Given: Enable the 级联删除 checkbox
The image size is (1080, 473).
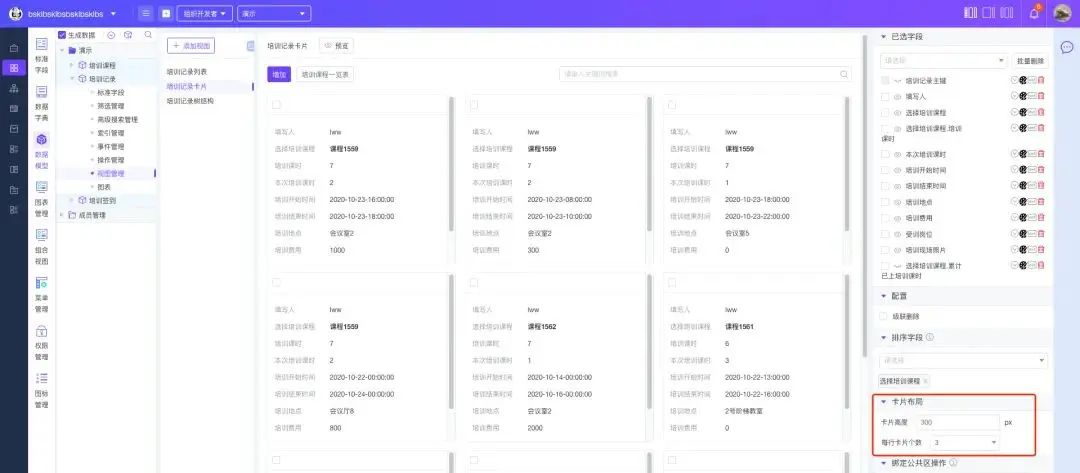Looking at the screenshot, I should 884,316.
